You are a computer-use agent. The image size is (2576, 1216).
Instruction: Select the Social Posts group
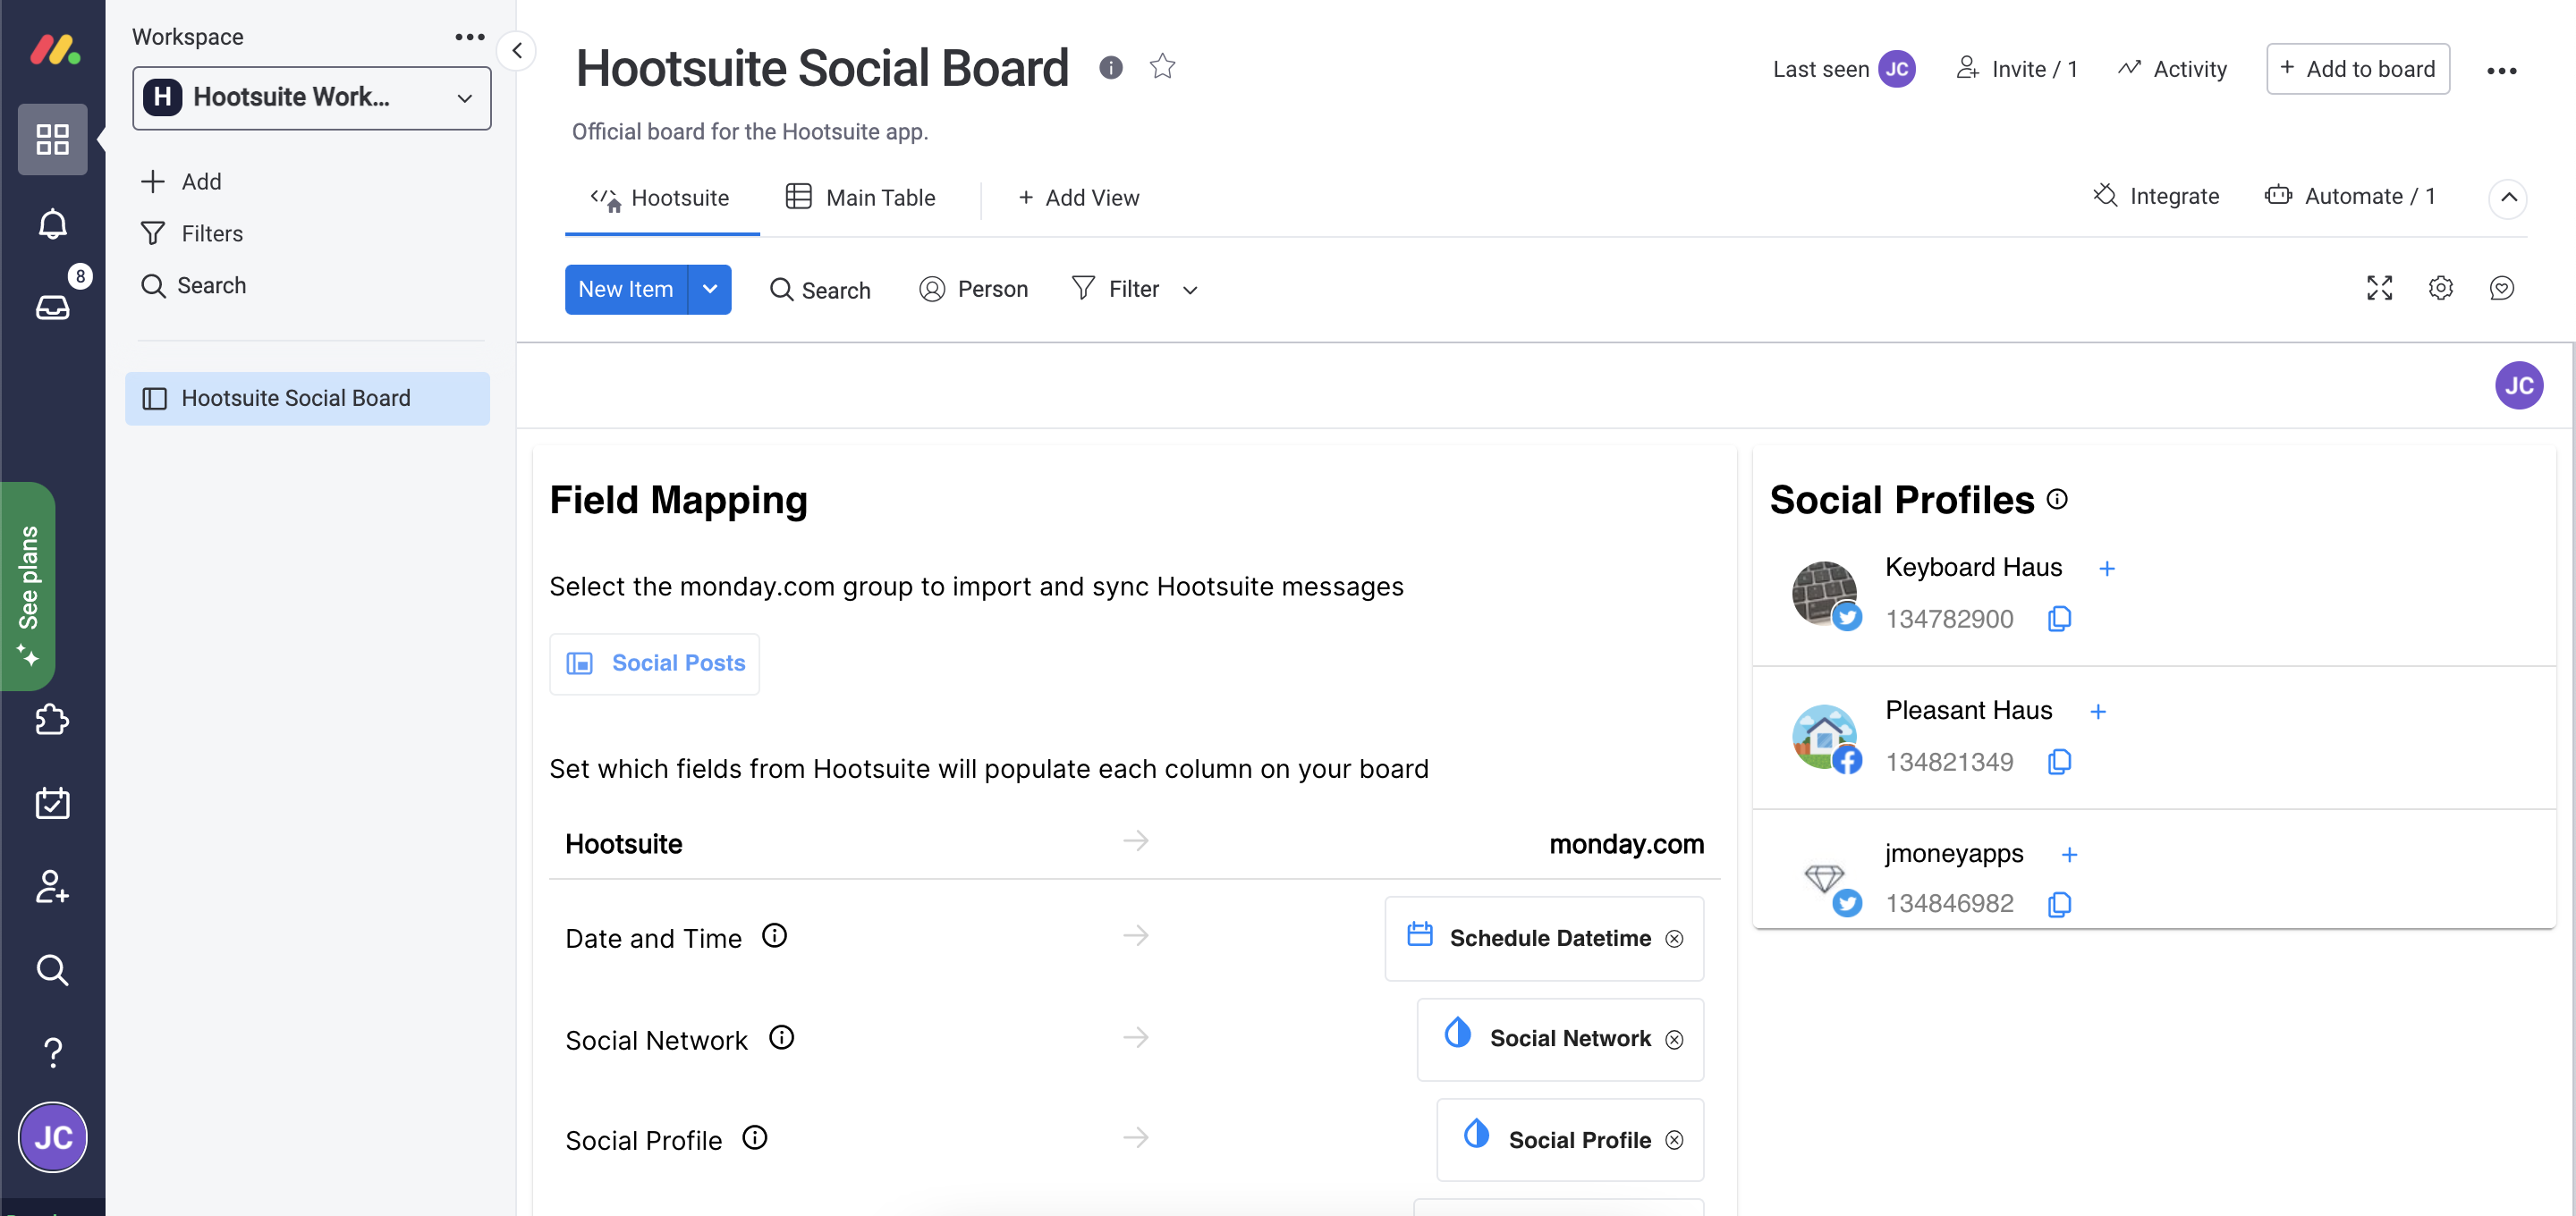click(x=655, y=663)
